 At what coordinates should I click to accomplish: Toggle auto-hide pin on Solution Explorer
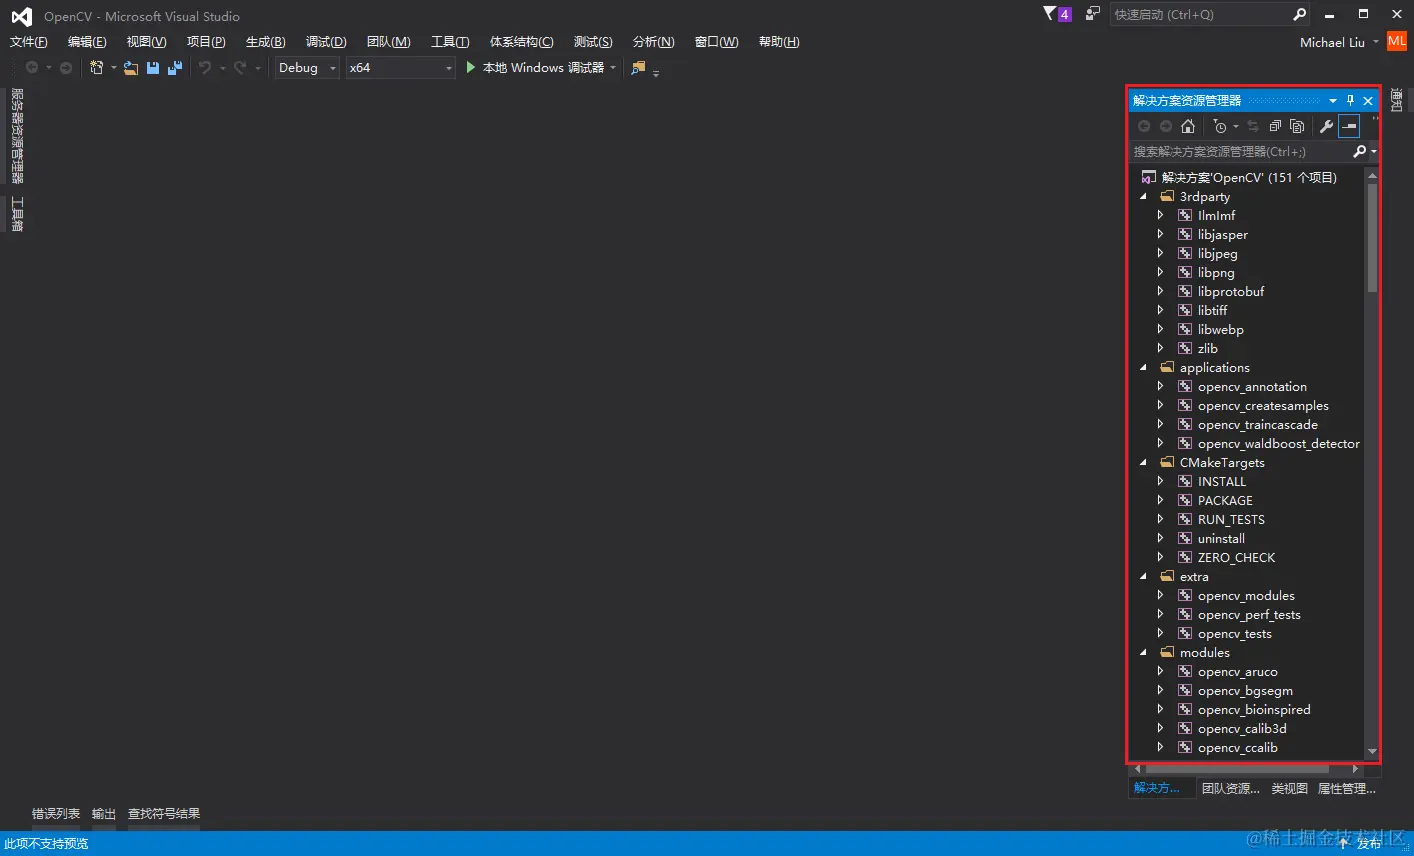pos(1350,100)
